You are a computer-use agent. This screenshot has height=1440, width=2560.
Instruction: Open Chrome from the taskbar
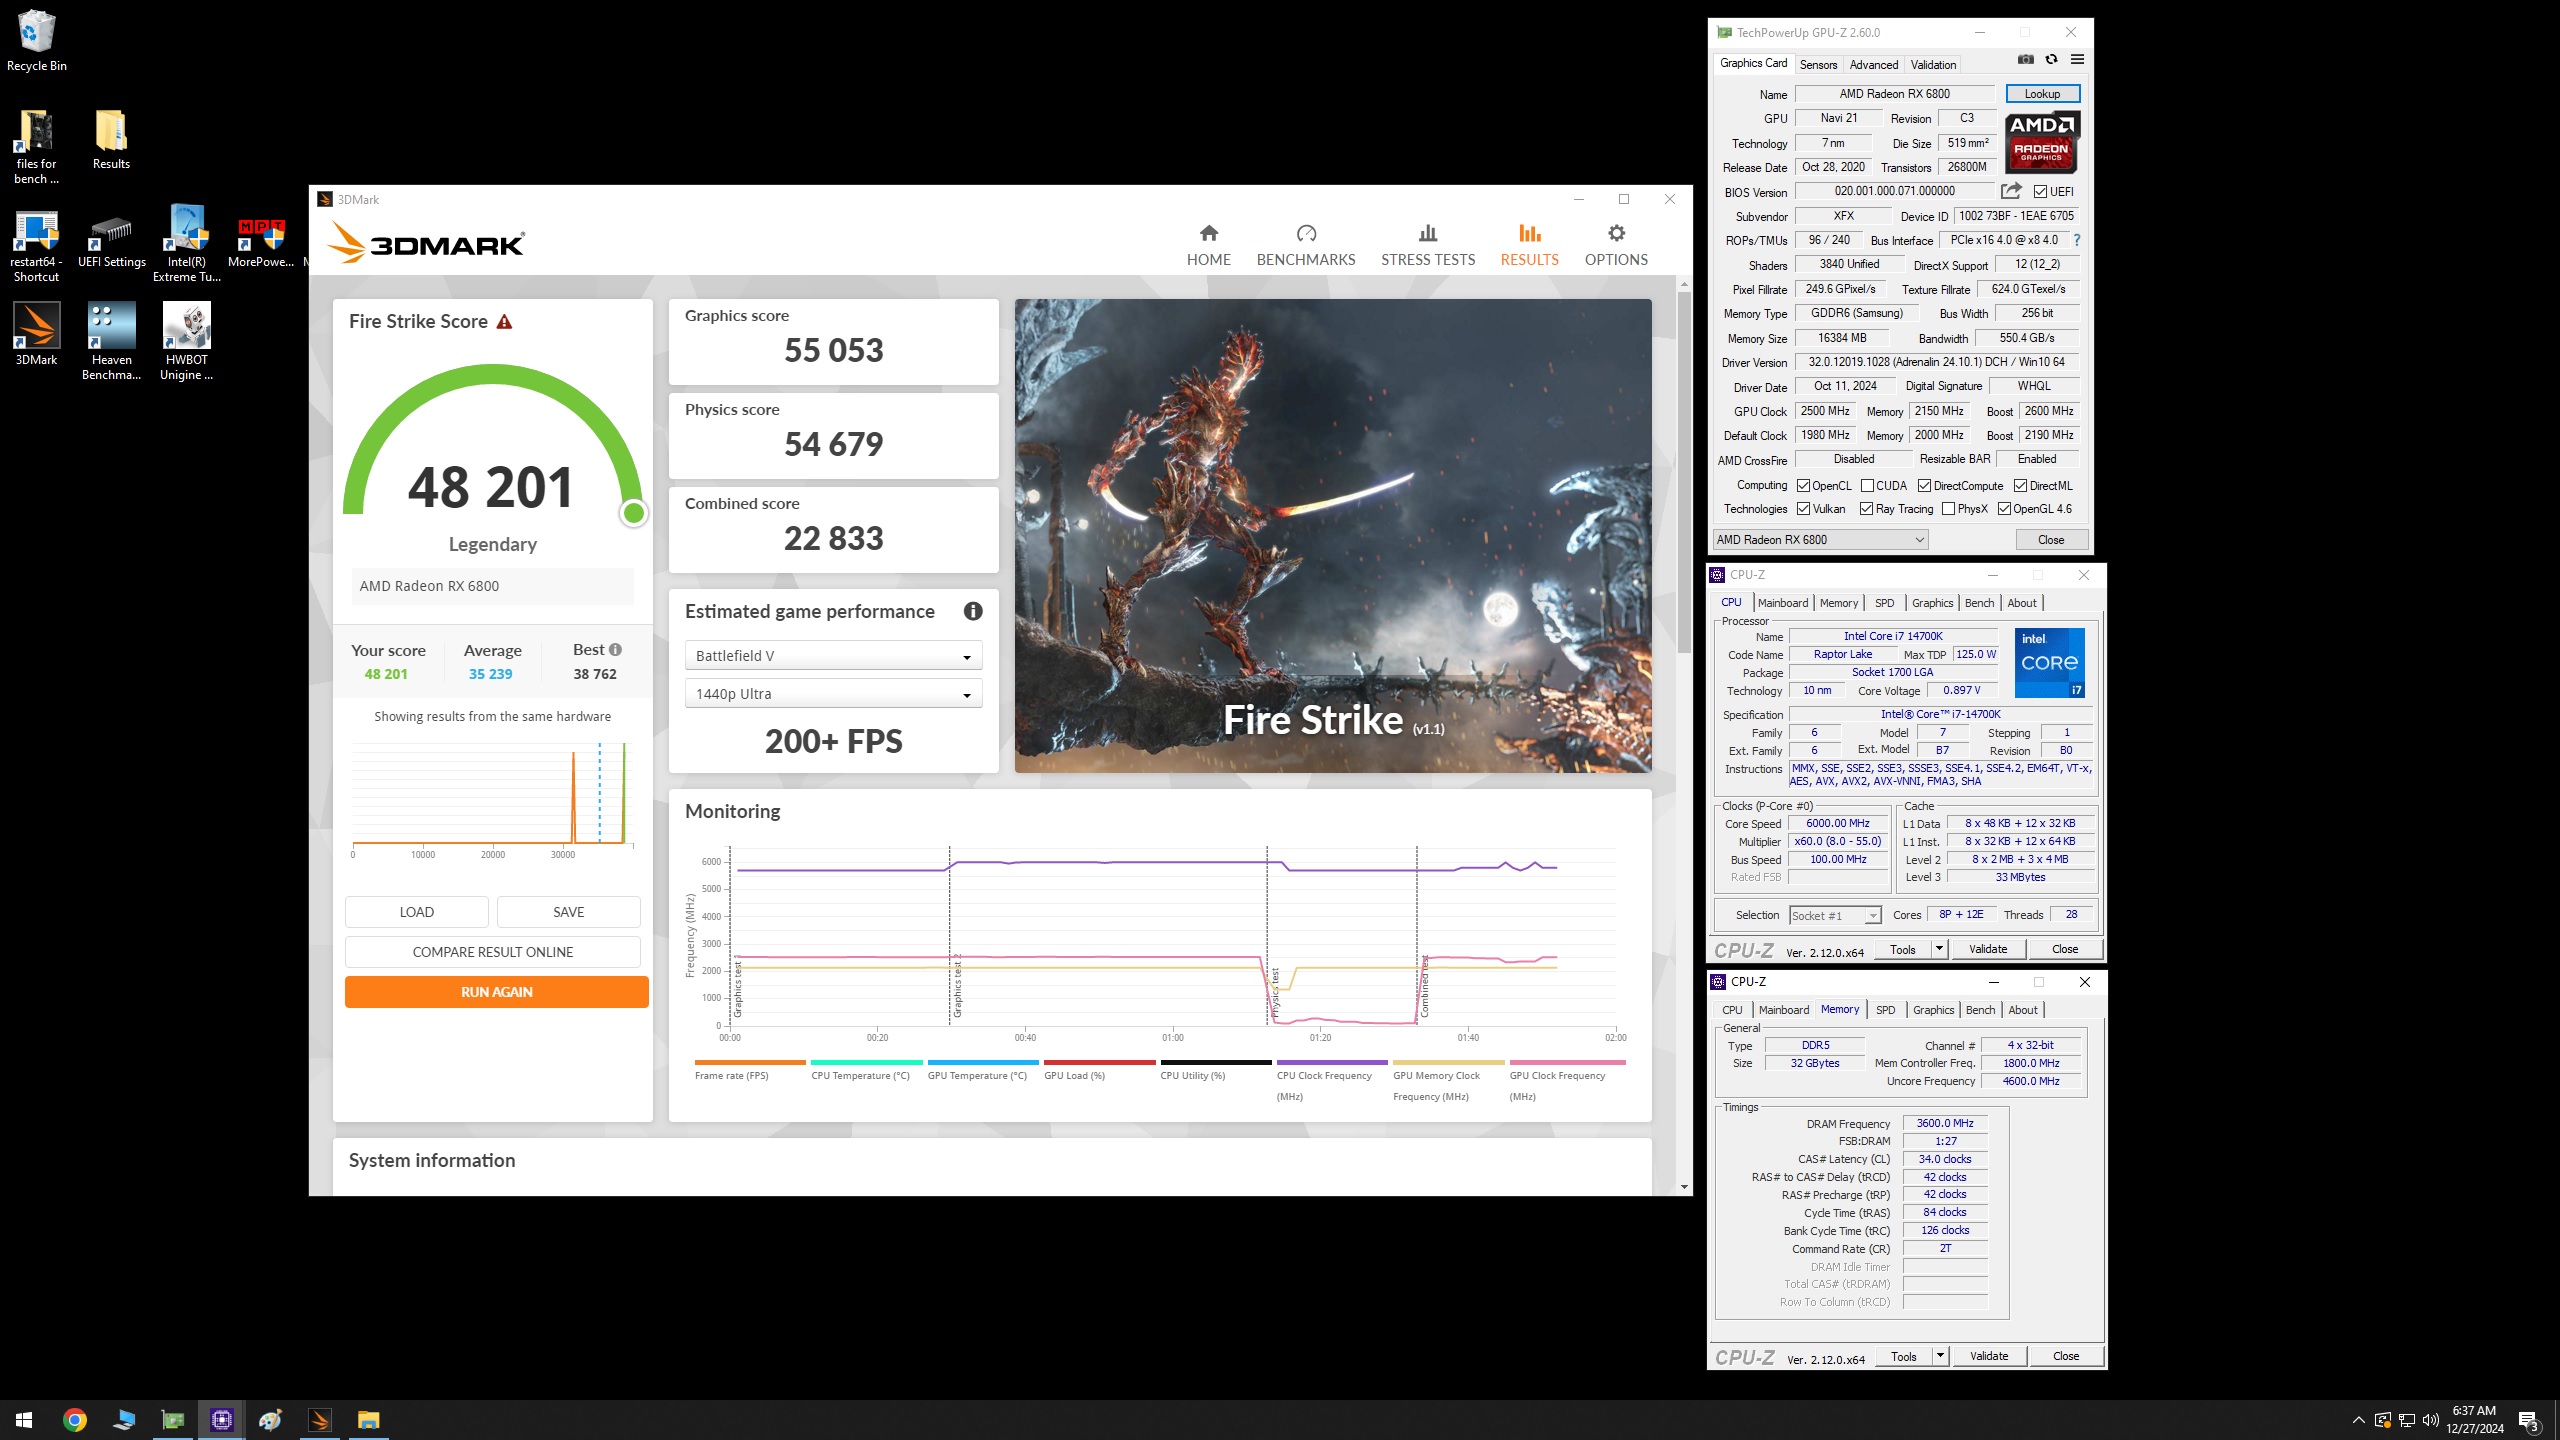pos(75,1419)
